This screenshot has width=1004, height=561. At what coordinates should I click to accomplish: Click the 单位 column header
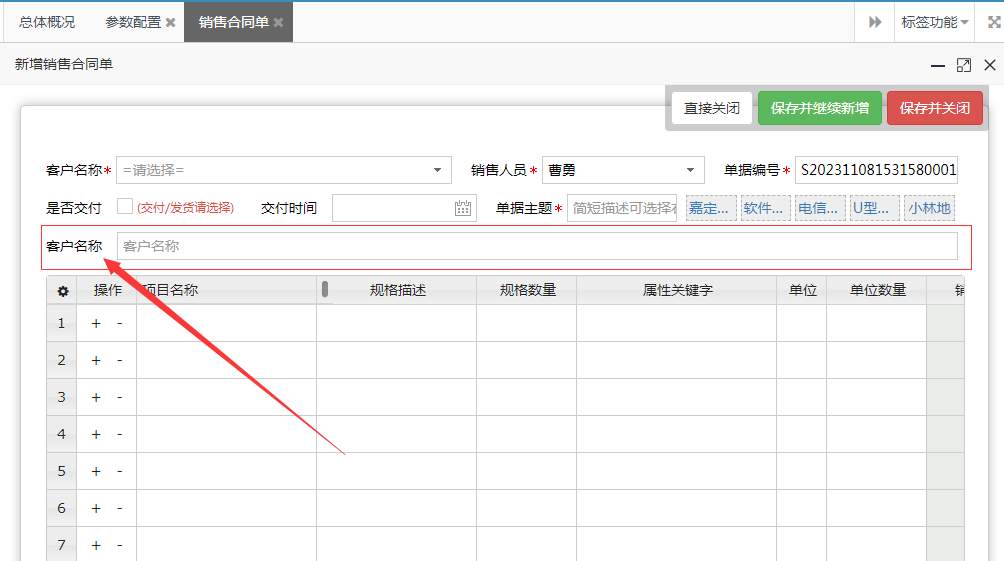point(802,291)
